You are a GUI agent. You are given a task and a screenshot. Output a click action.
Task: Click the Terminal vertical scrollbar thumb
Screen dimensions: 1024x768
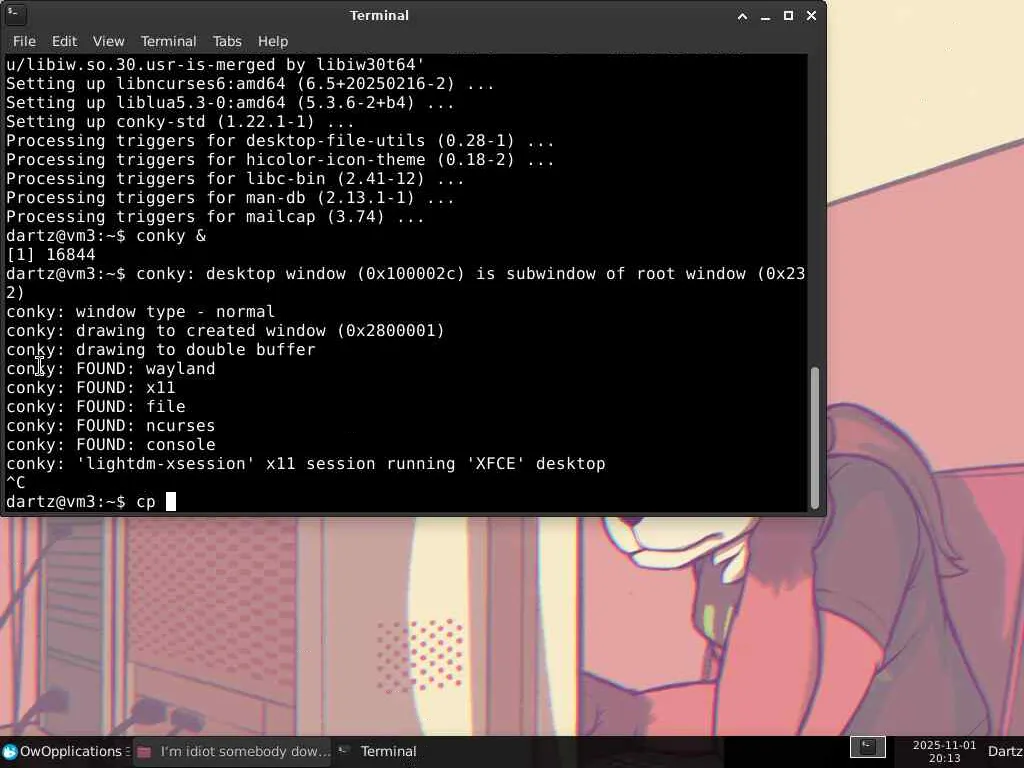pyautogui.click(x=814, y=438)
